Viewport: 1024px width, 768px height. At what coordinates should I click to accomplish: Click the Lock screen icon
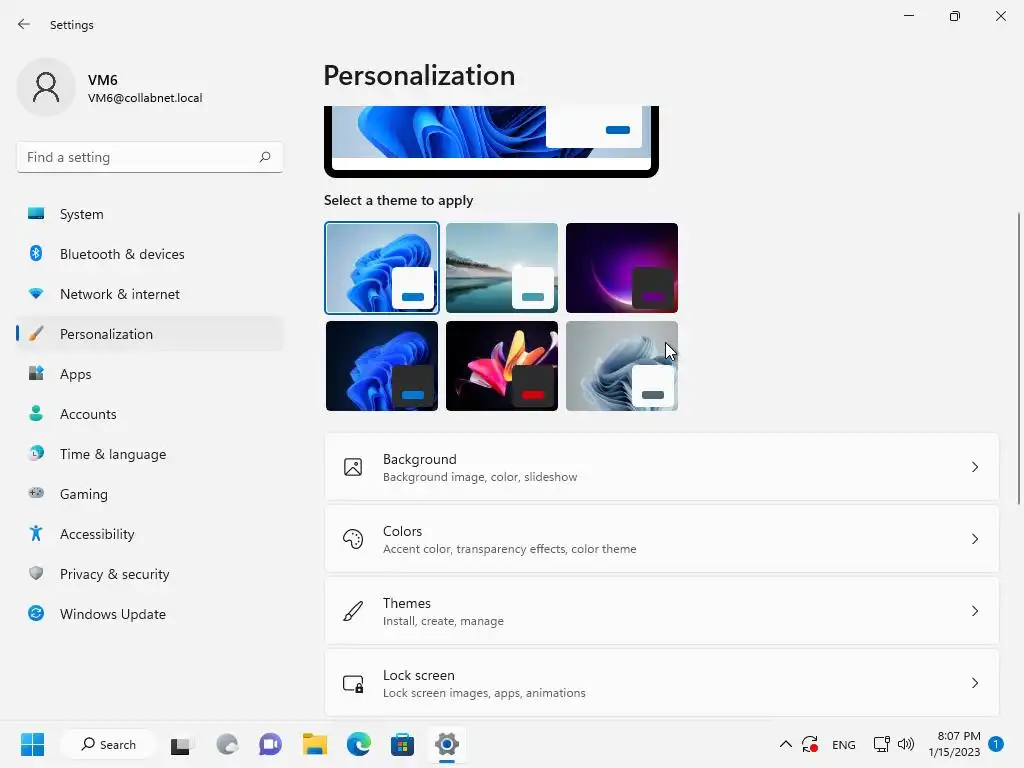(x=353, y=683)
